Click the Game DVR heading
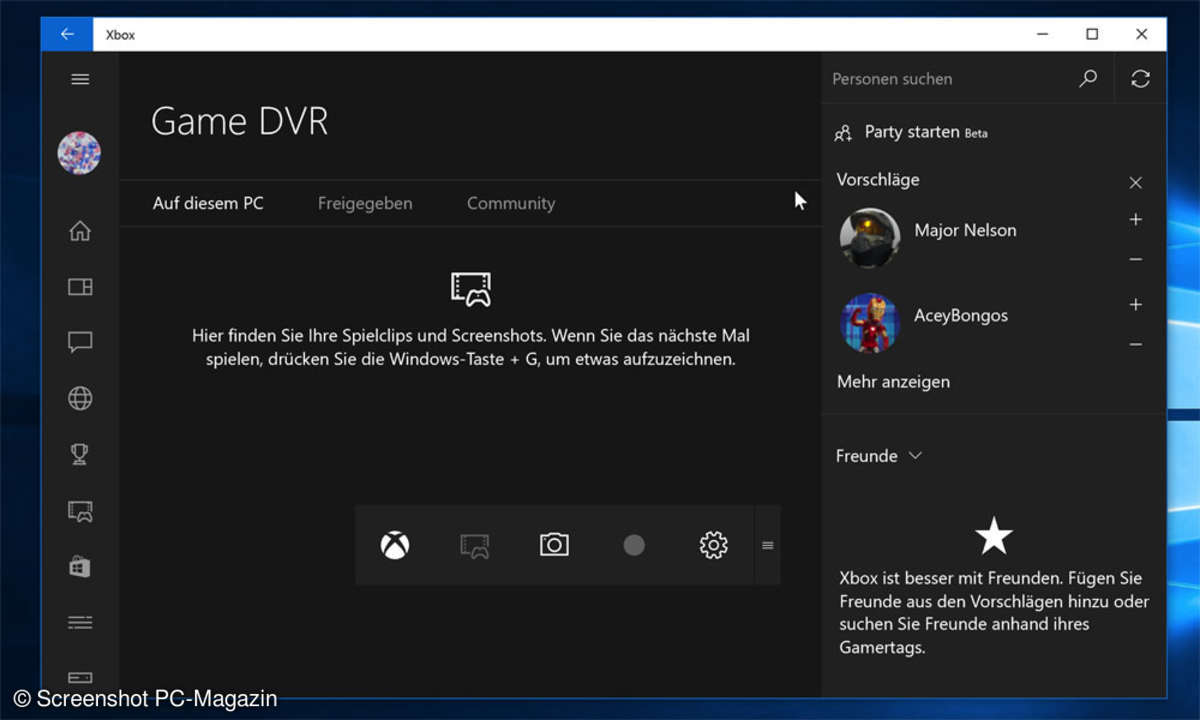Image resolution: width=1200 pixels, height=720 pixels. point(240,121)
